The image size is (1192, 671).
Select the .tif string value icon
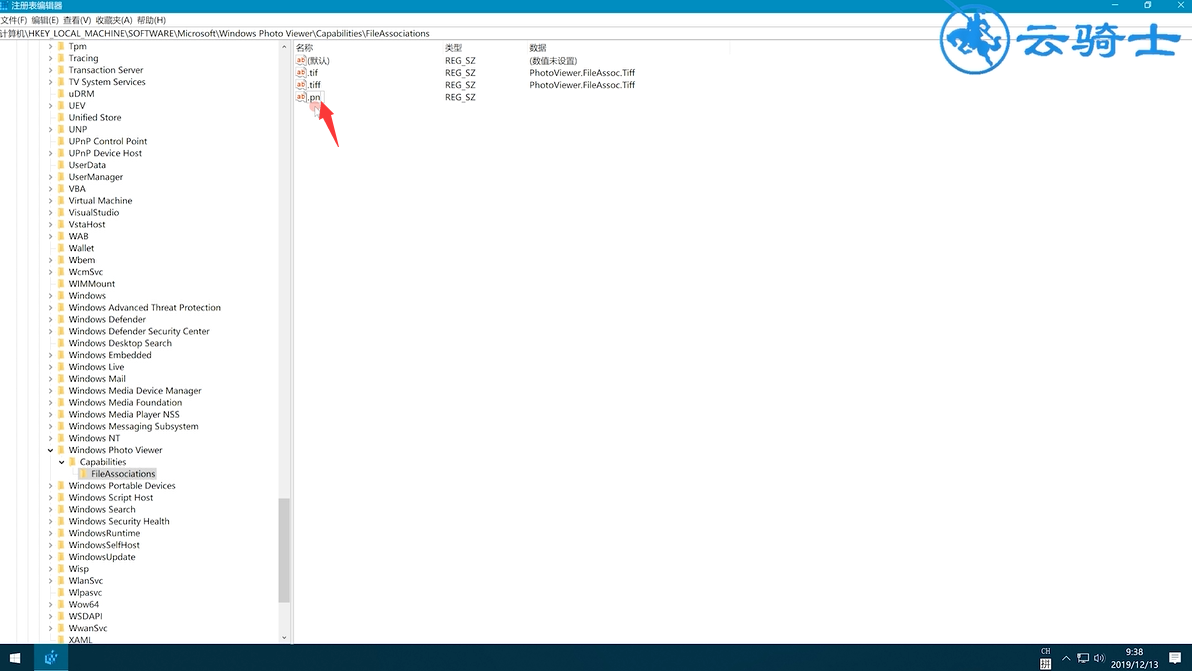pos(301,73)
